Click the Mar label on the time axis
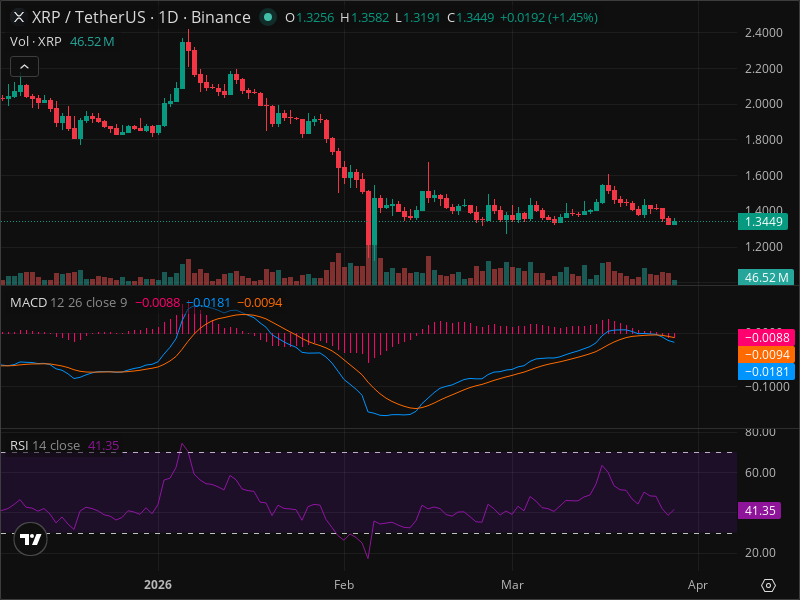This screenshot has width=800, height=600. pyautogui.click(x=512, y=585)
